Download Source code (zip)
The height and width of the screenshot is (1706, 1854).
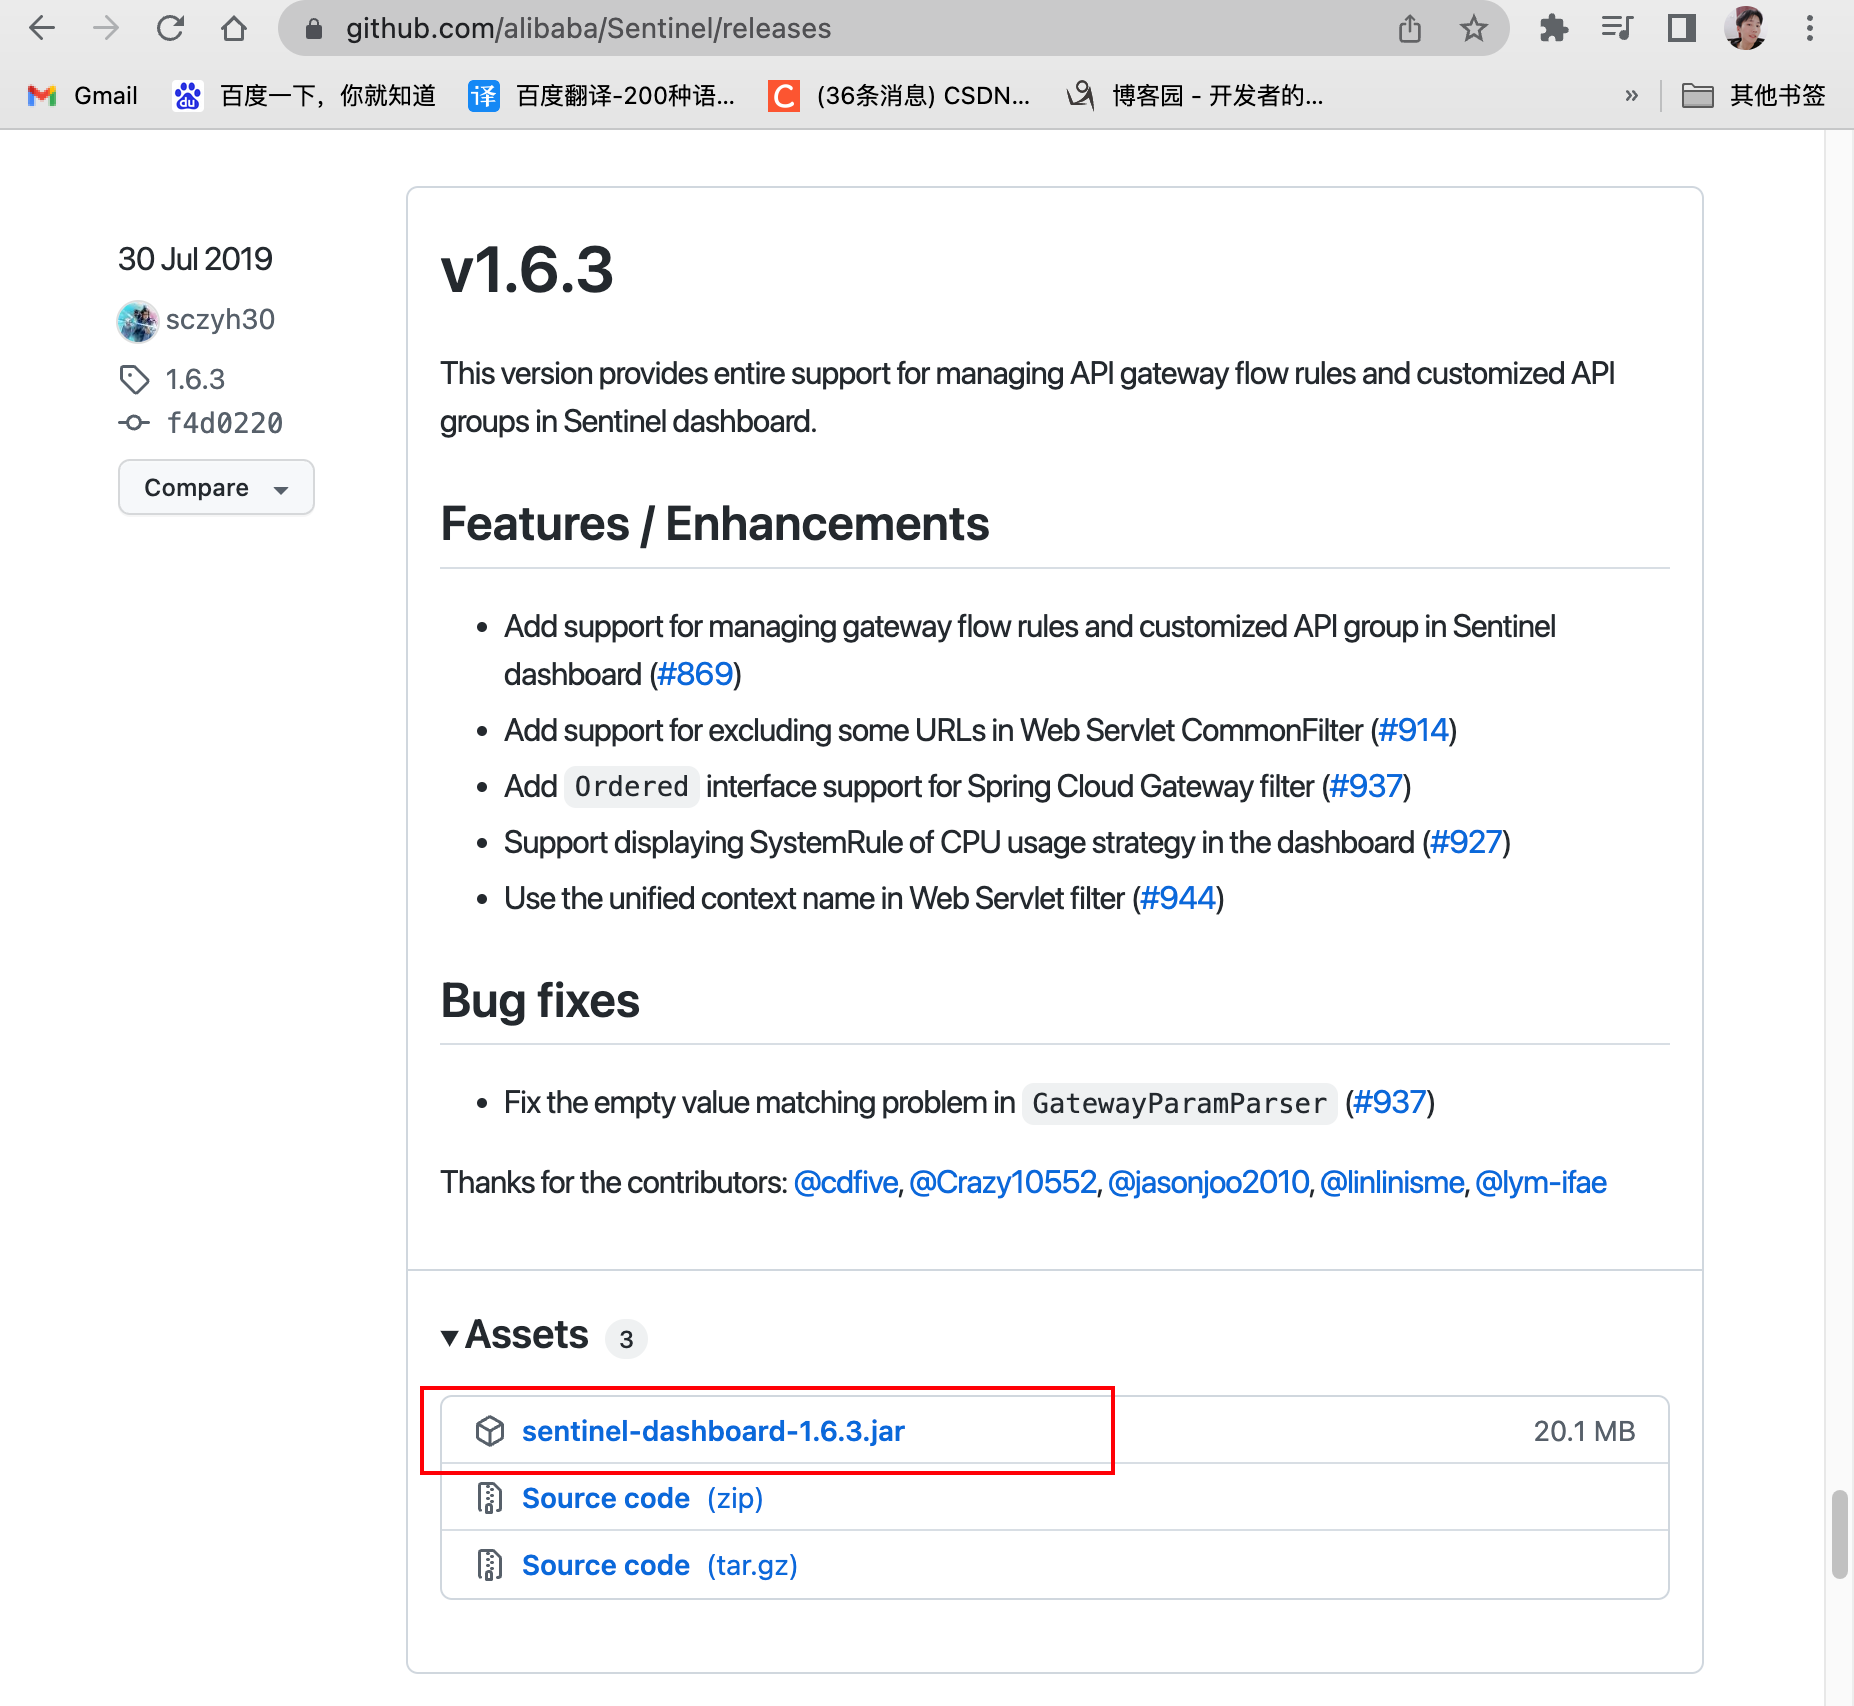coord(642,1498)
